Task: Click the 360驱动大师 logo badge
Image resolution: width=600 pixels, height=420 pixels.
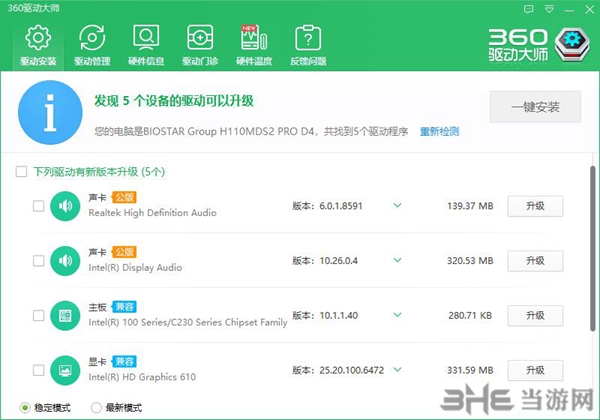Action: click(572, 45)
